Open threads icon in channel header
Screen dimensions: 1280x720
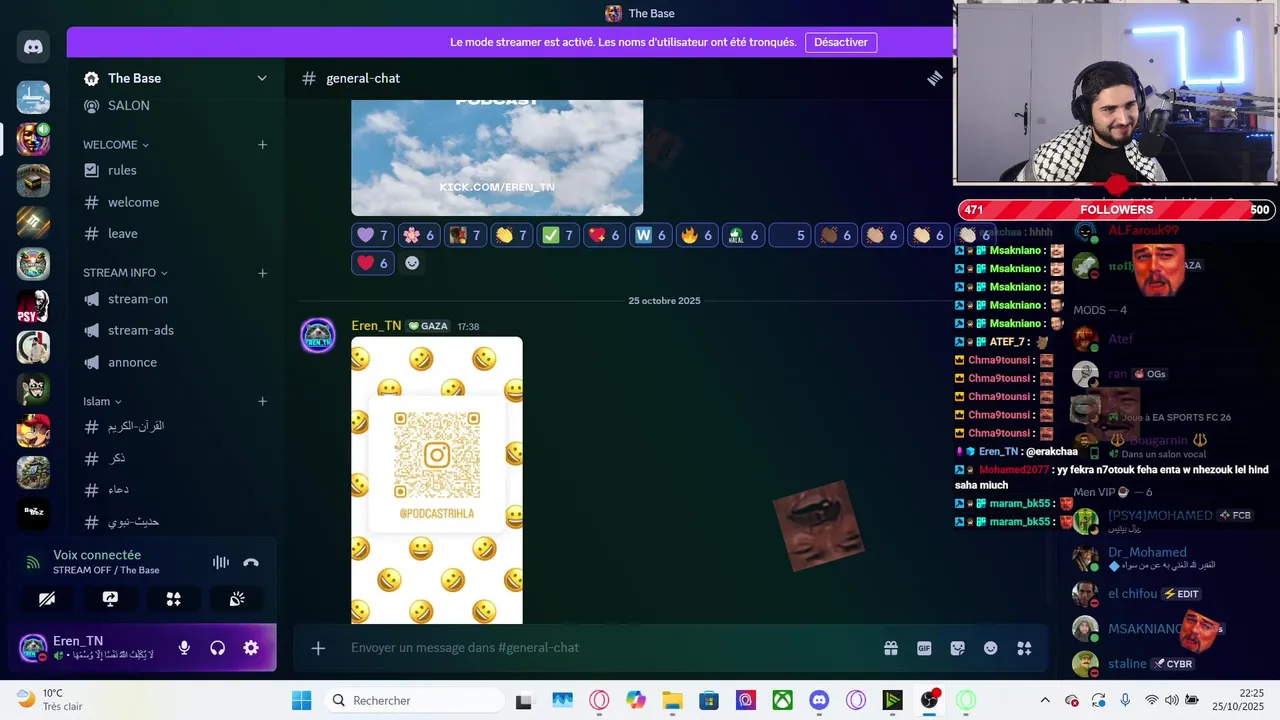pos(934,78)
